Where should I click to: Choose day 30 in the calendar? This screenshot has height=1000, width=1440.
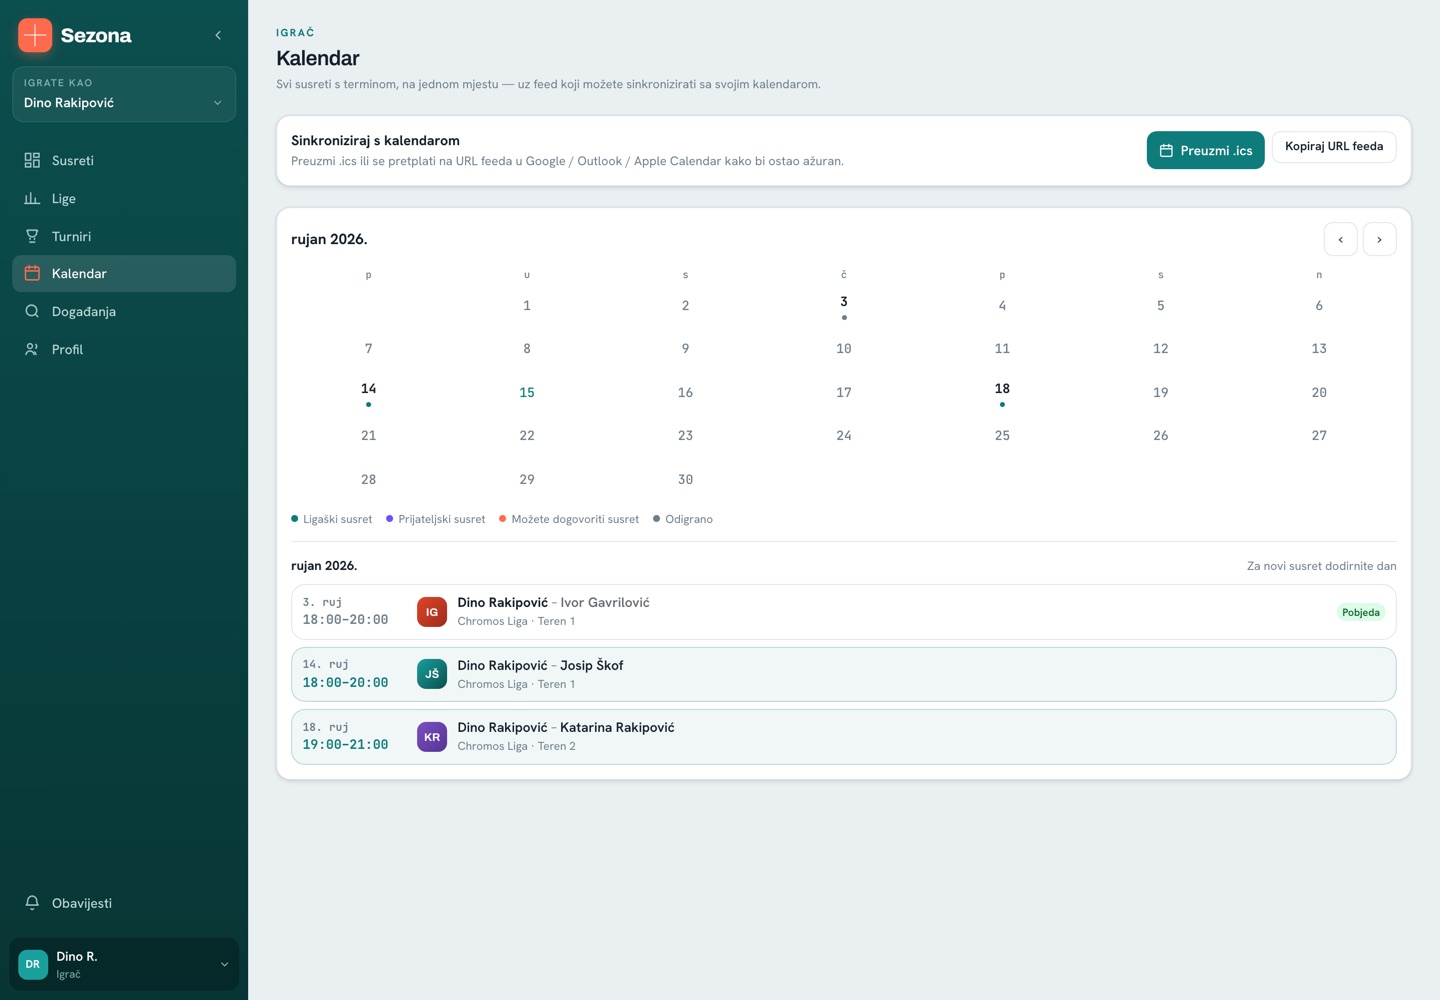685,479
